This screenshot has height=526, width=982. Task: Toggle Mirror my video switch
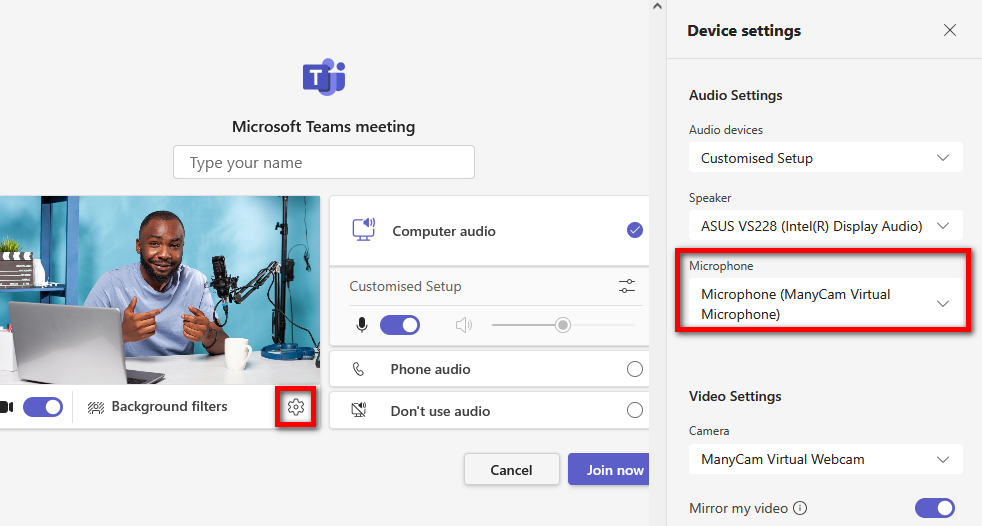point(934,508)
